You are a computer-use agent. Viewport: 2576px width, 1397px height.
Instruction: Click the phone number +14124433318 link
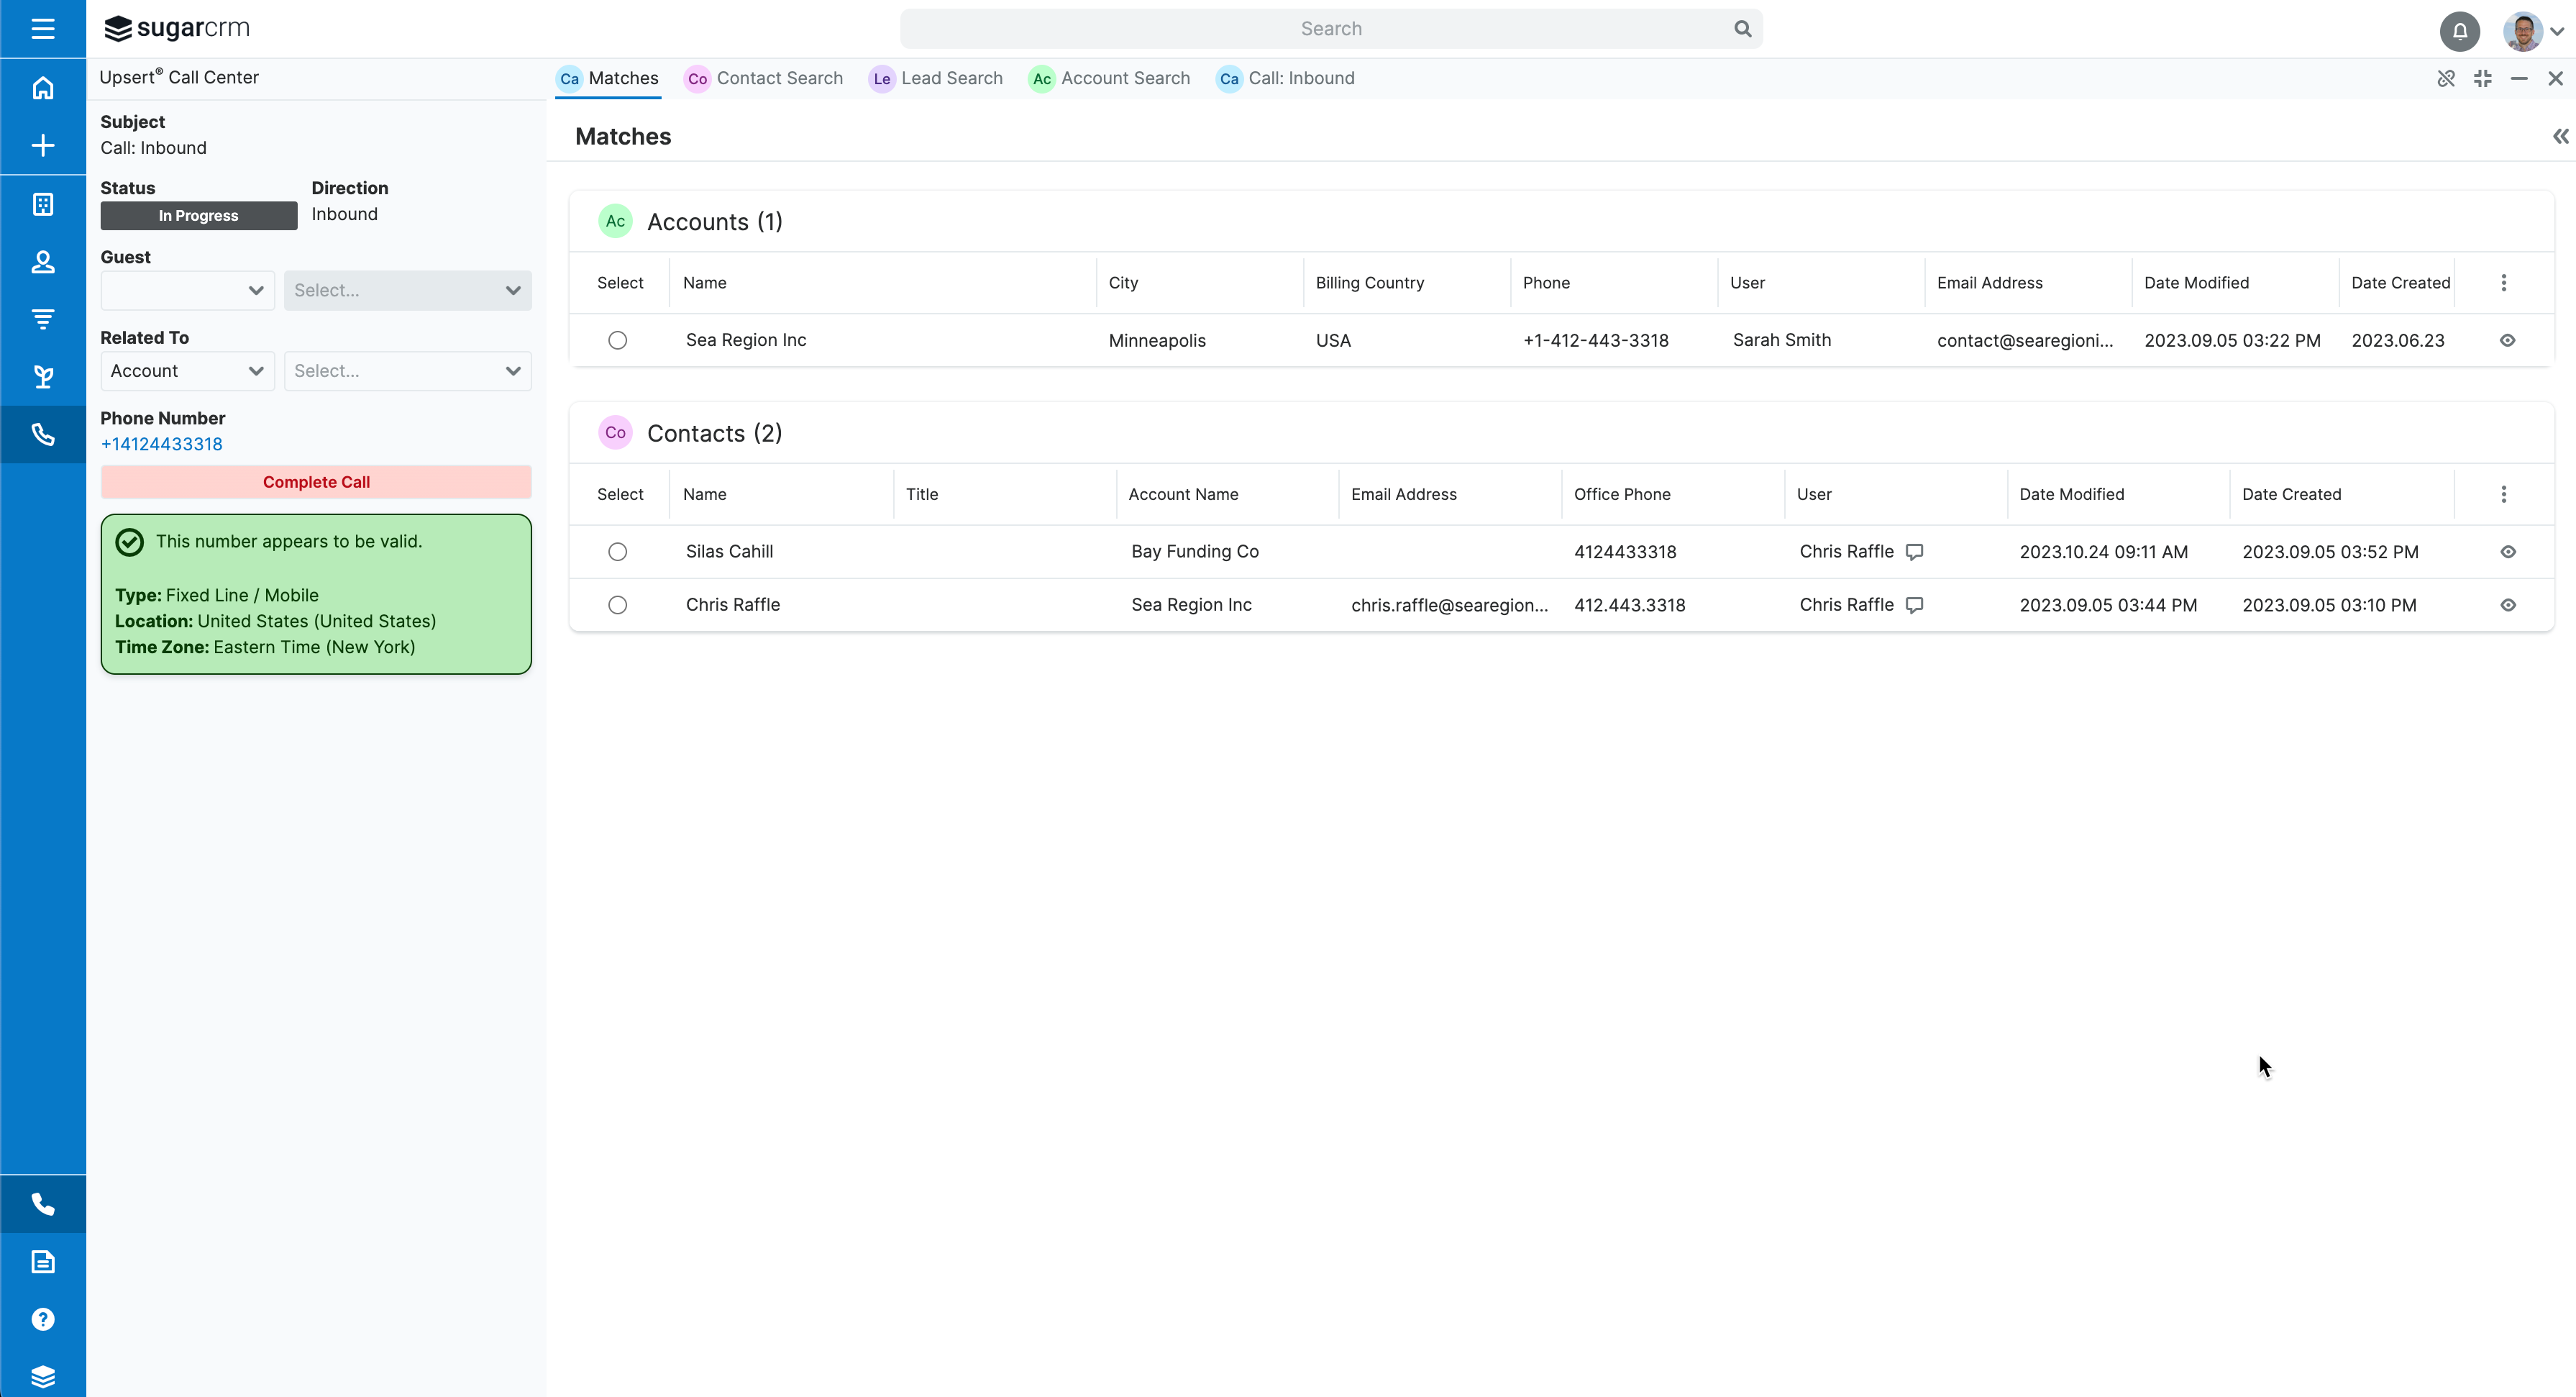pos(161,444)
